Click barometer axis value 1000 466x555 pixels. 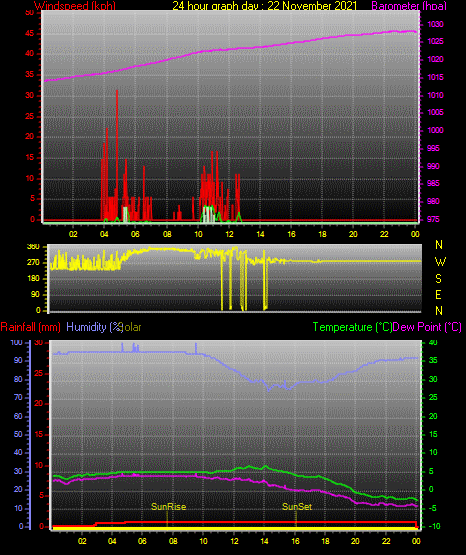pyautogui.click(x=435, y=130)
